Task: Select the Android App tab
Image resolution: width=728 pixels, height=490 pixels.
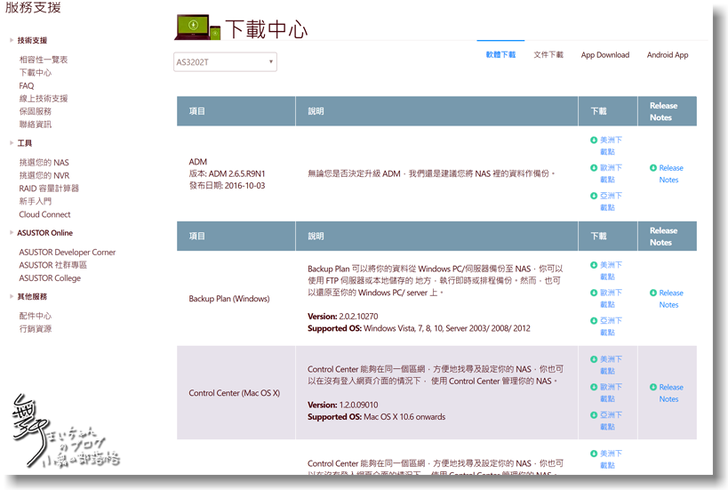Action: 667,55
